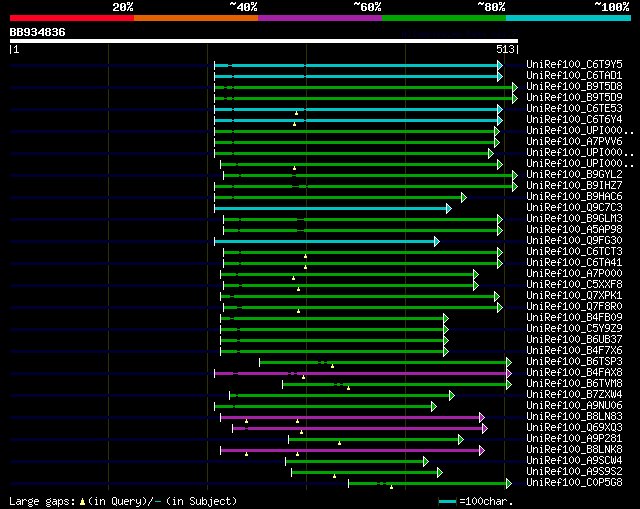The height and width of the screenshot is (509, 640).
Task: Open hit label UniRef100_B9T5D8
Action: [x=574, y=86]
